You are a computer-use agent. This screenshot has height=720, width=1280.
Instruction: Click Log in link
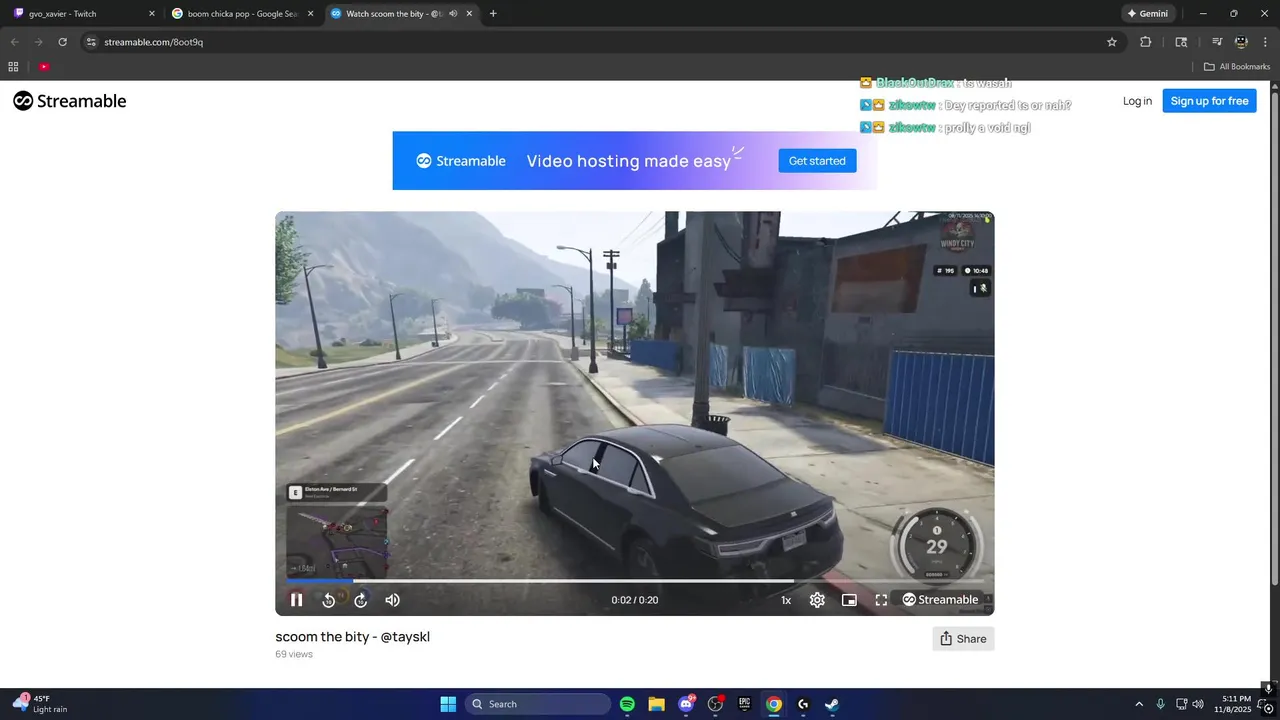pyautogui.click(x=1137, y=101)
